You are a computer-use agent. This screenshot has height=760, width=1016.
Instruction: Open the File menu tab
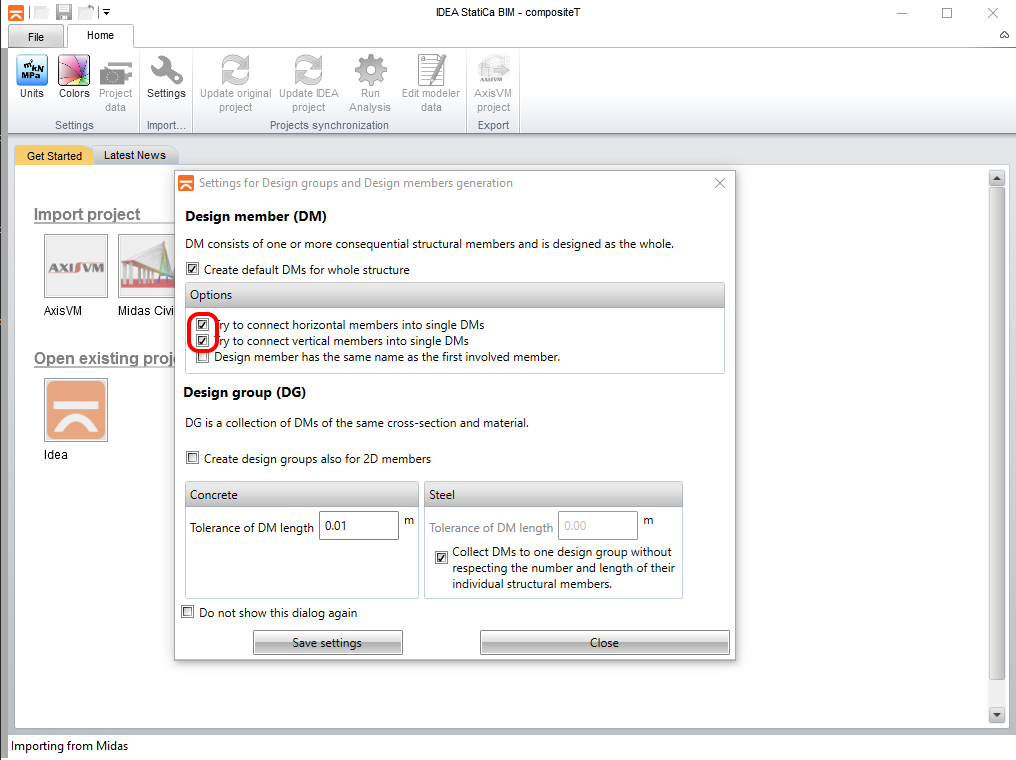click(36, 37)
